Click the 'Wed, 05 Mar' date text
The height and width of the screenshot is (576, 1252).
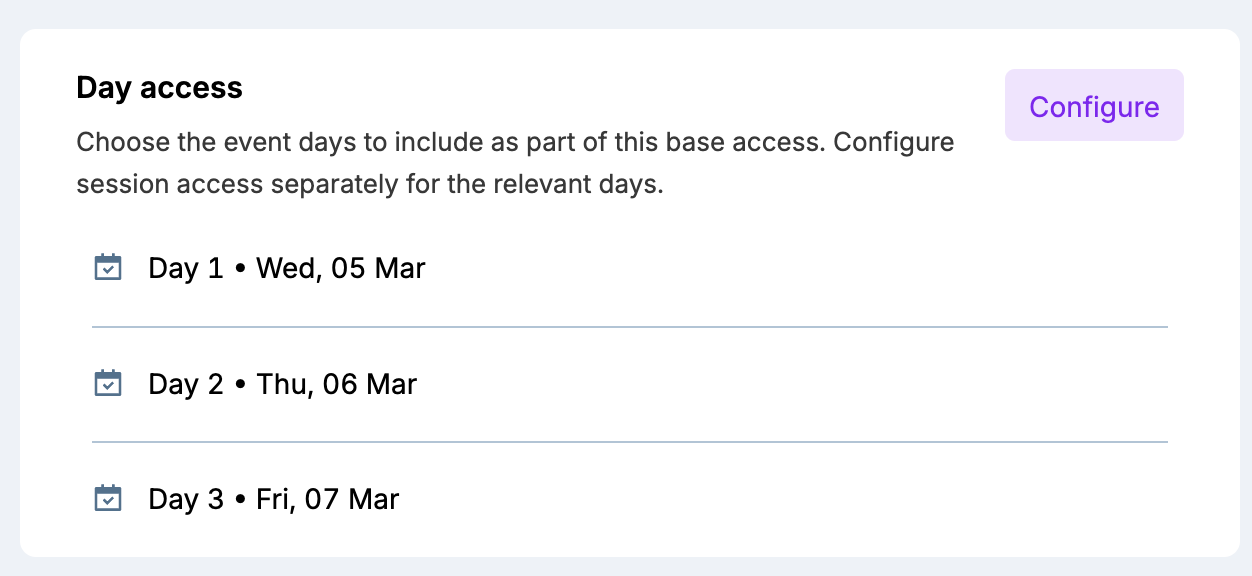click(x=340, y=269)
